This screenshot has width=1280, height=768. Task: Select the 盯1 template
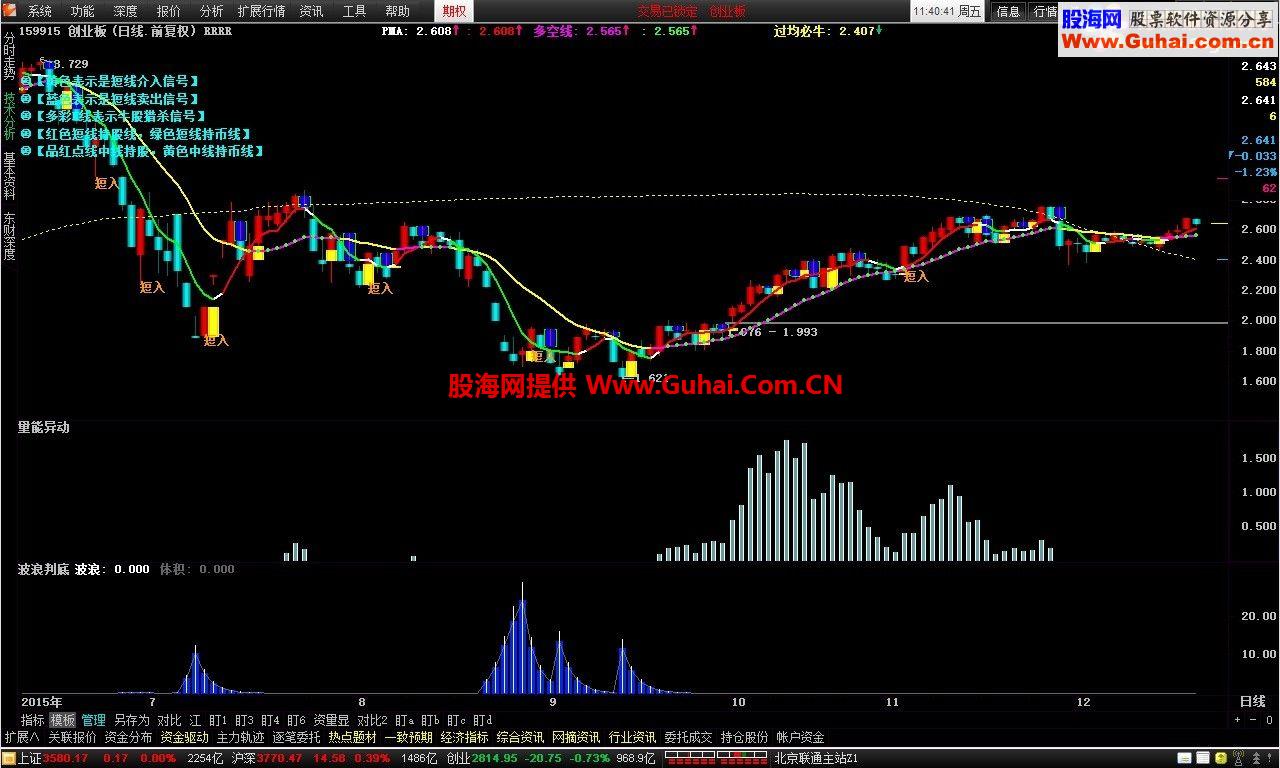coord(218,720)
